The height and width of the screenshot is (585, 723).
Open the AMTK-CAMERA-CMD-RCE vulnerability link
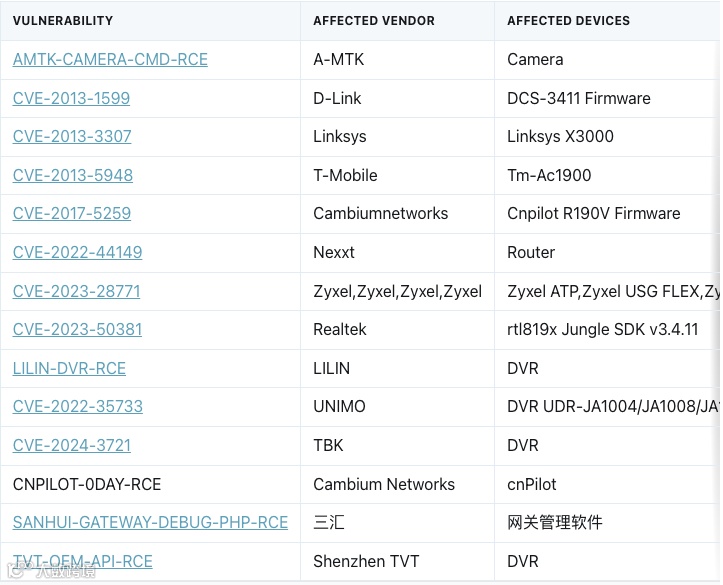pos(110,60)
